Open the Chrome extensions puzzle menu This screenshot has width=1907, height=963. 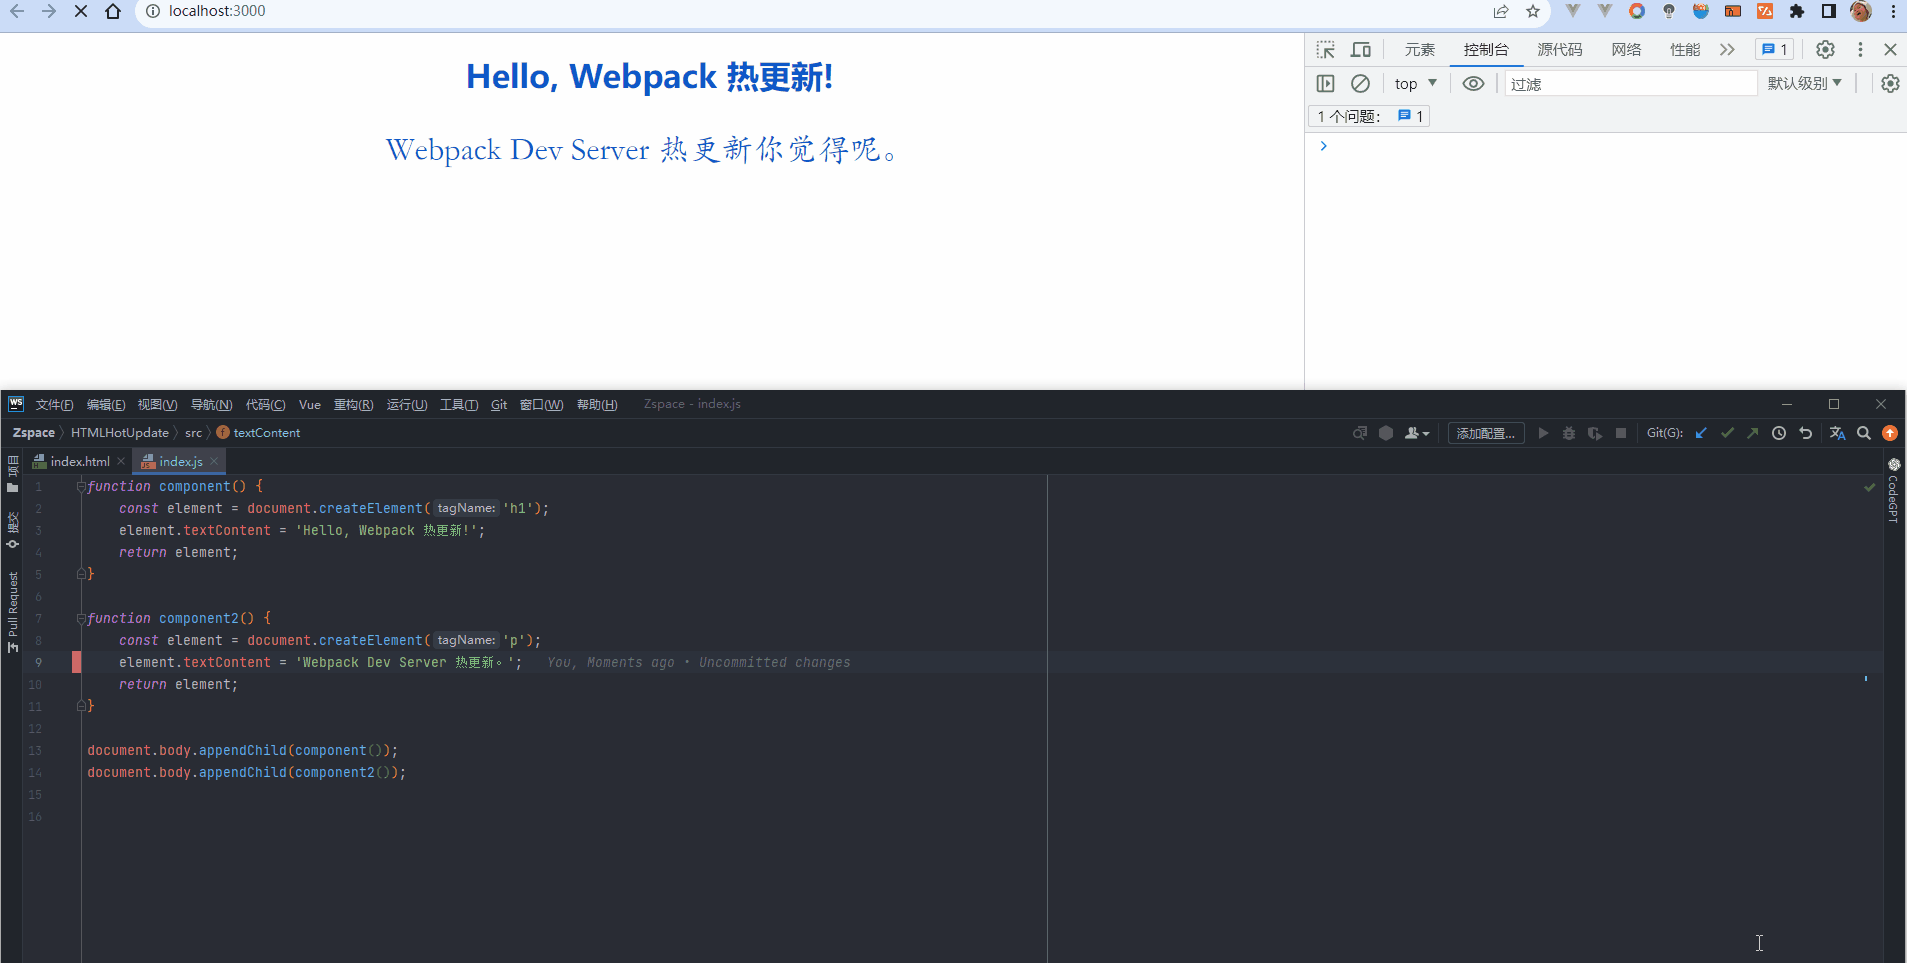click(1797, 11)
